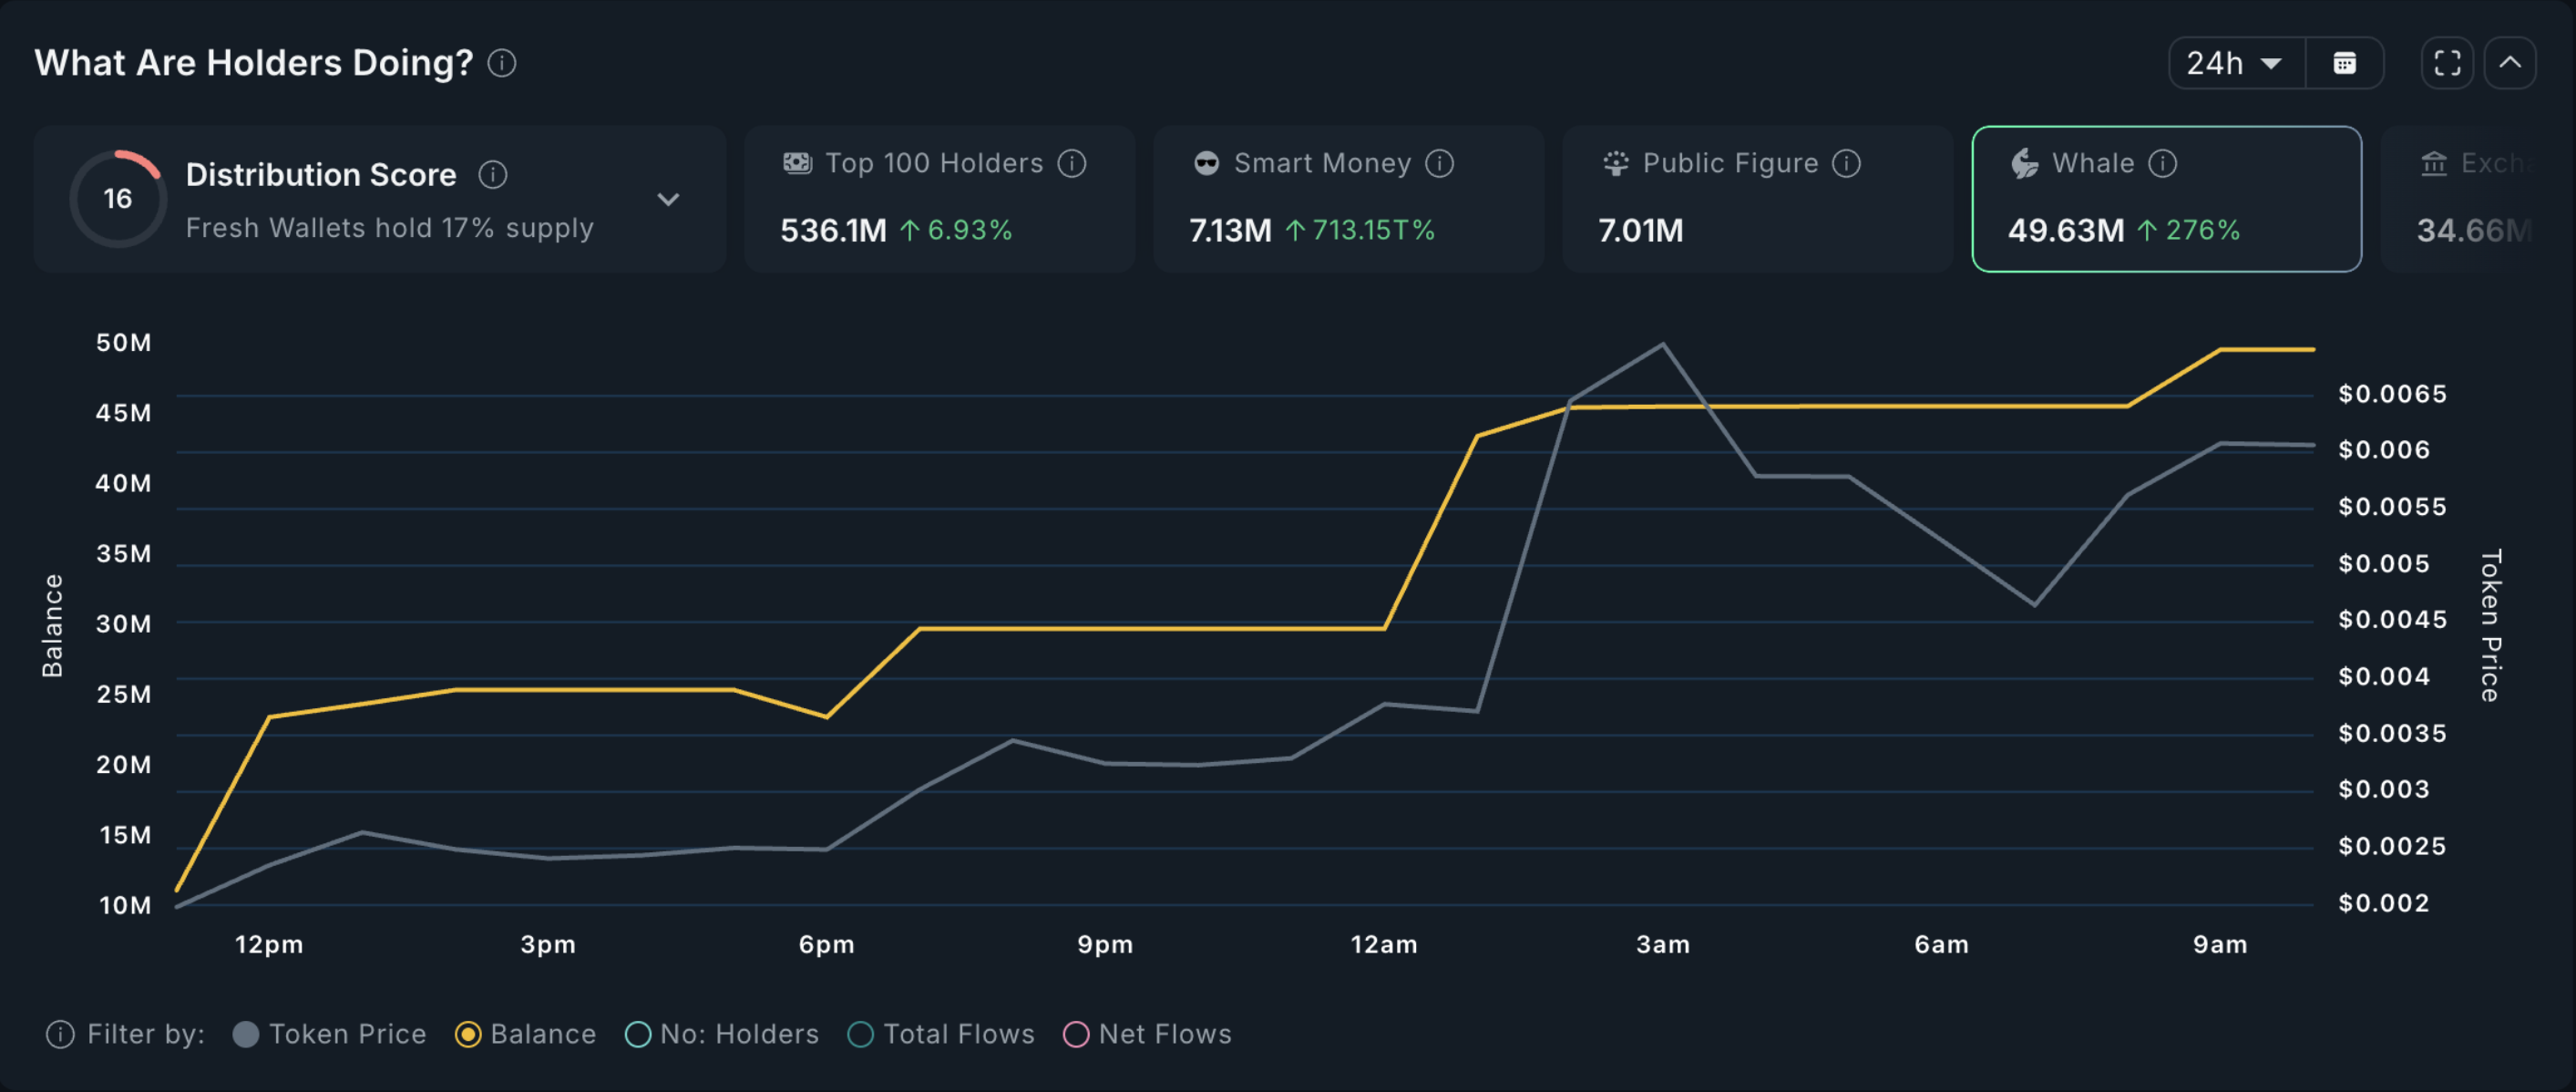Enable Total Flows filter
2576x1092 pixels.
(x=941, y=1034)
